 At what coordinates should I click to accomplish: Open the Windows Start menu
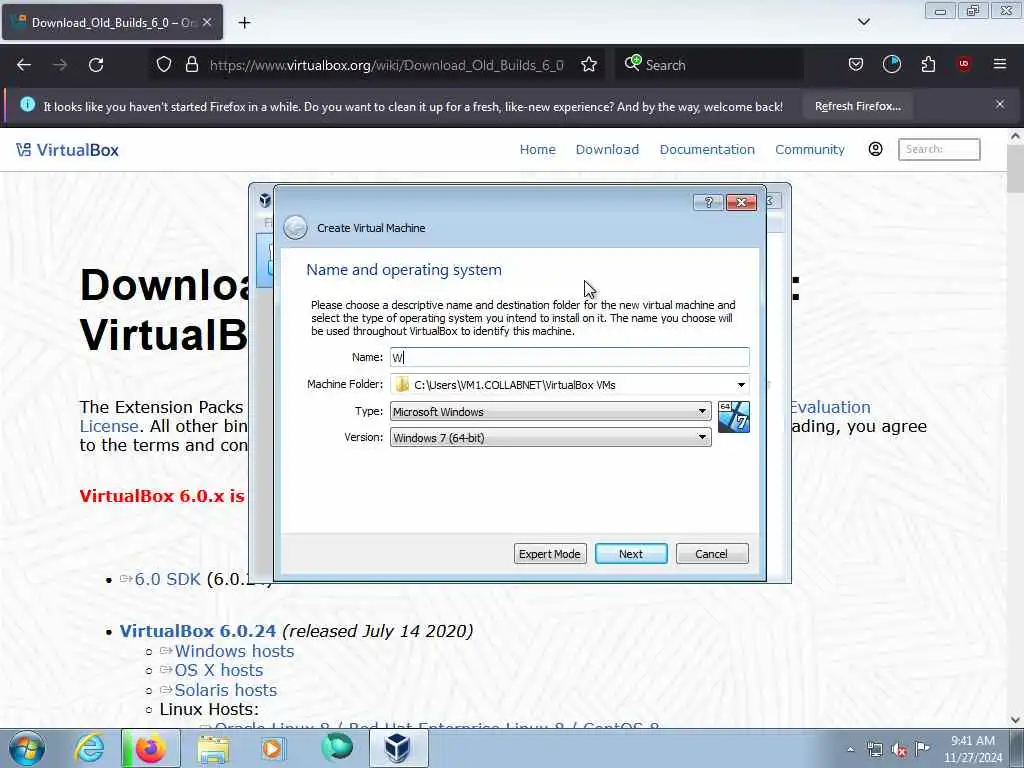pos(27,749)
